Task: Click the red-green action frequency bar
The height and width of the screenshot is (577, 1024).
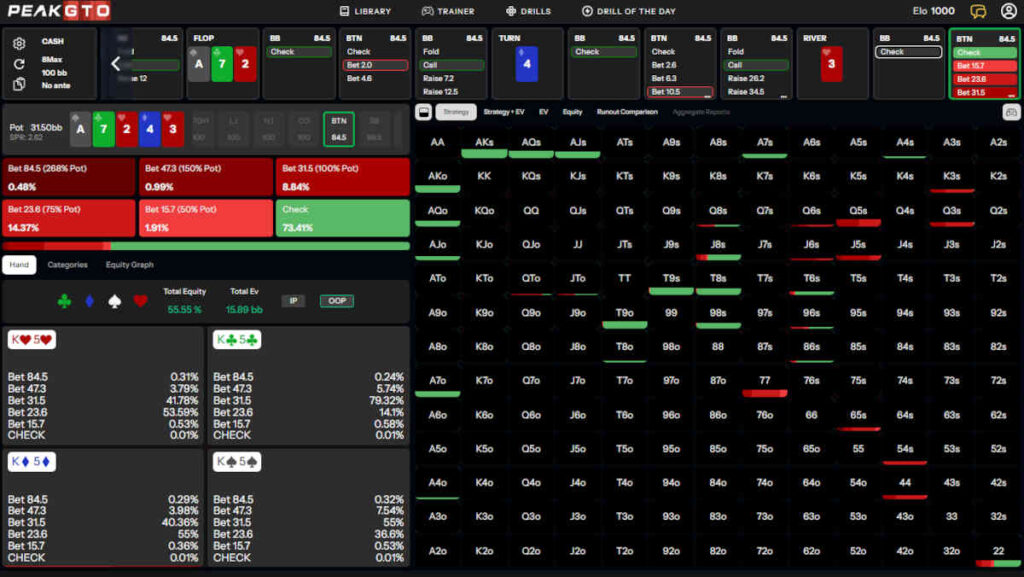Action: pyautogui.click(x=206, y=246)
